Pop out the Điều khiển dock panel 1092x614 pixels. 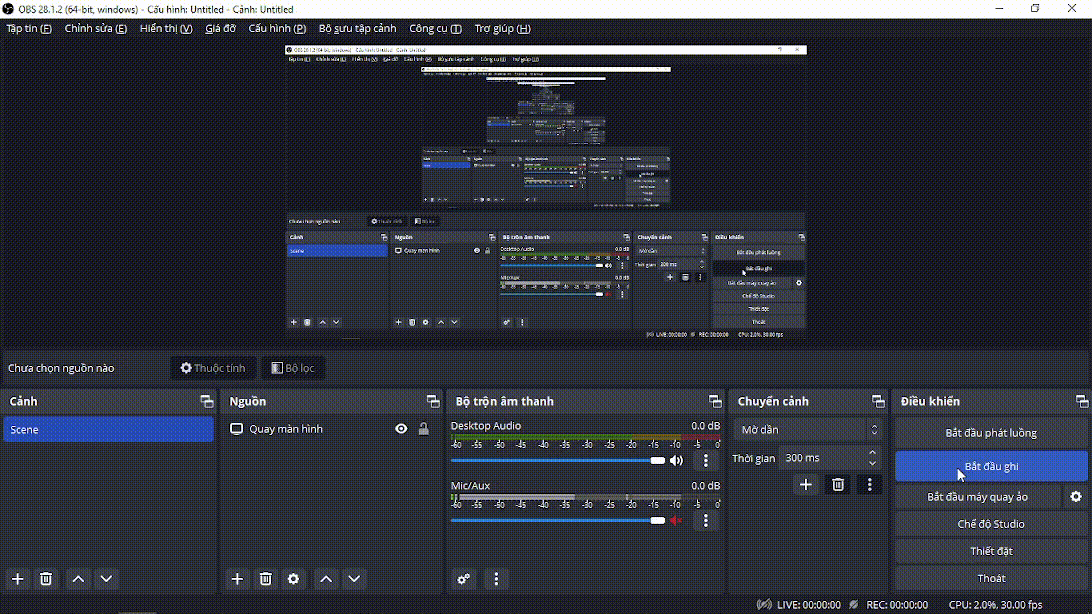click(1081, 402)
